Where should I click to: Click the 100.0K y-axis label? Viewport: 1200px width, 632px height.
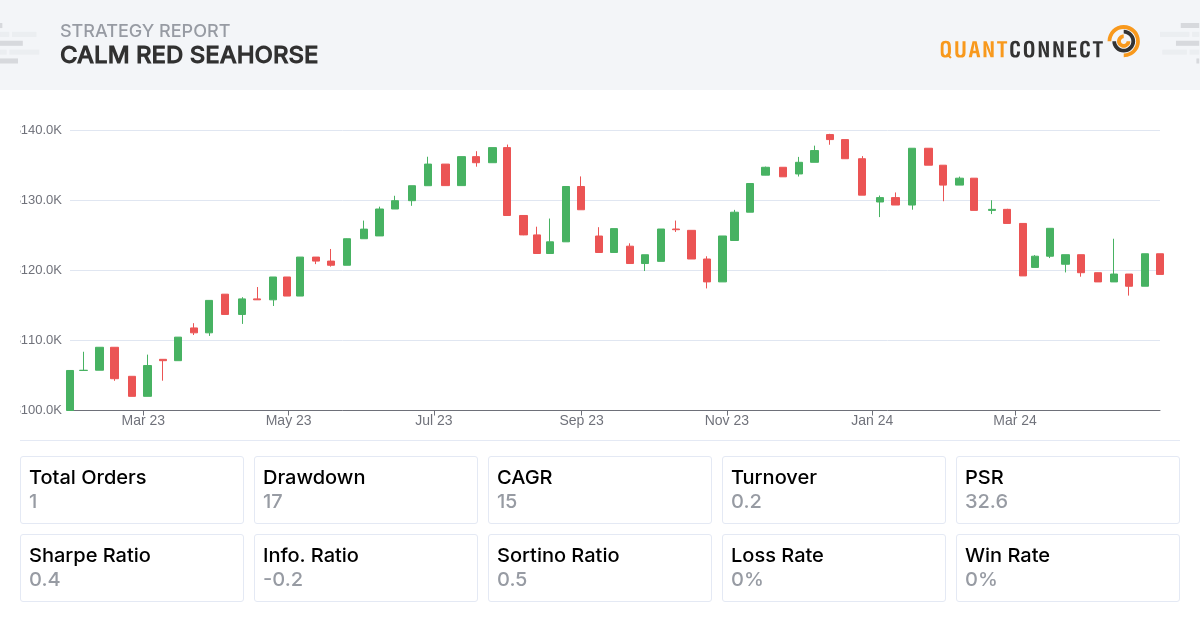tap(41, 410)
